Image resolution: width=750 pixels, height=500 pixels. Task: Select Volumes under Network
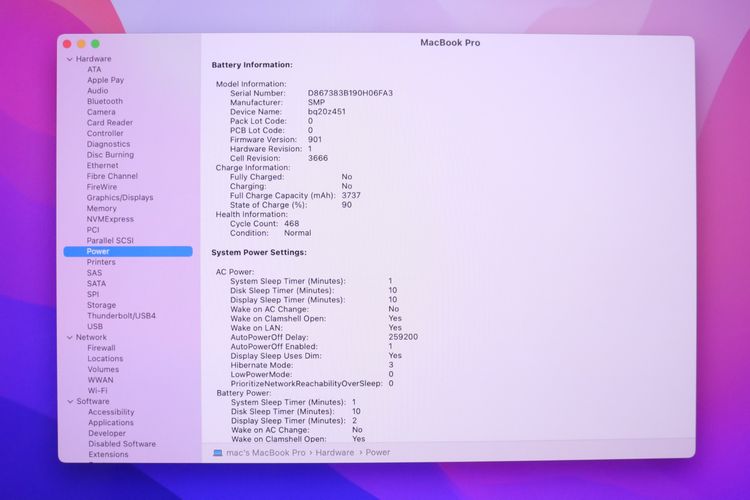(103, 369)
